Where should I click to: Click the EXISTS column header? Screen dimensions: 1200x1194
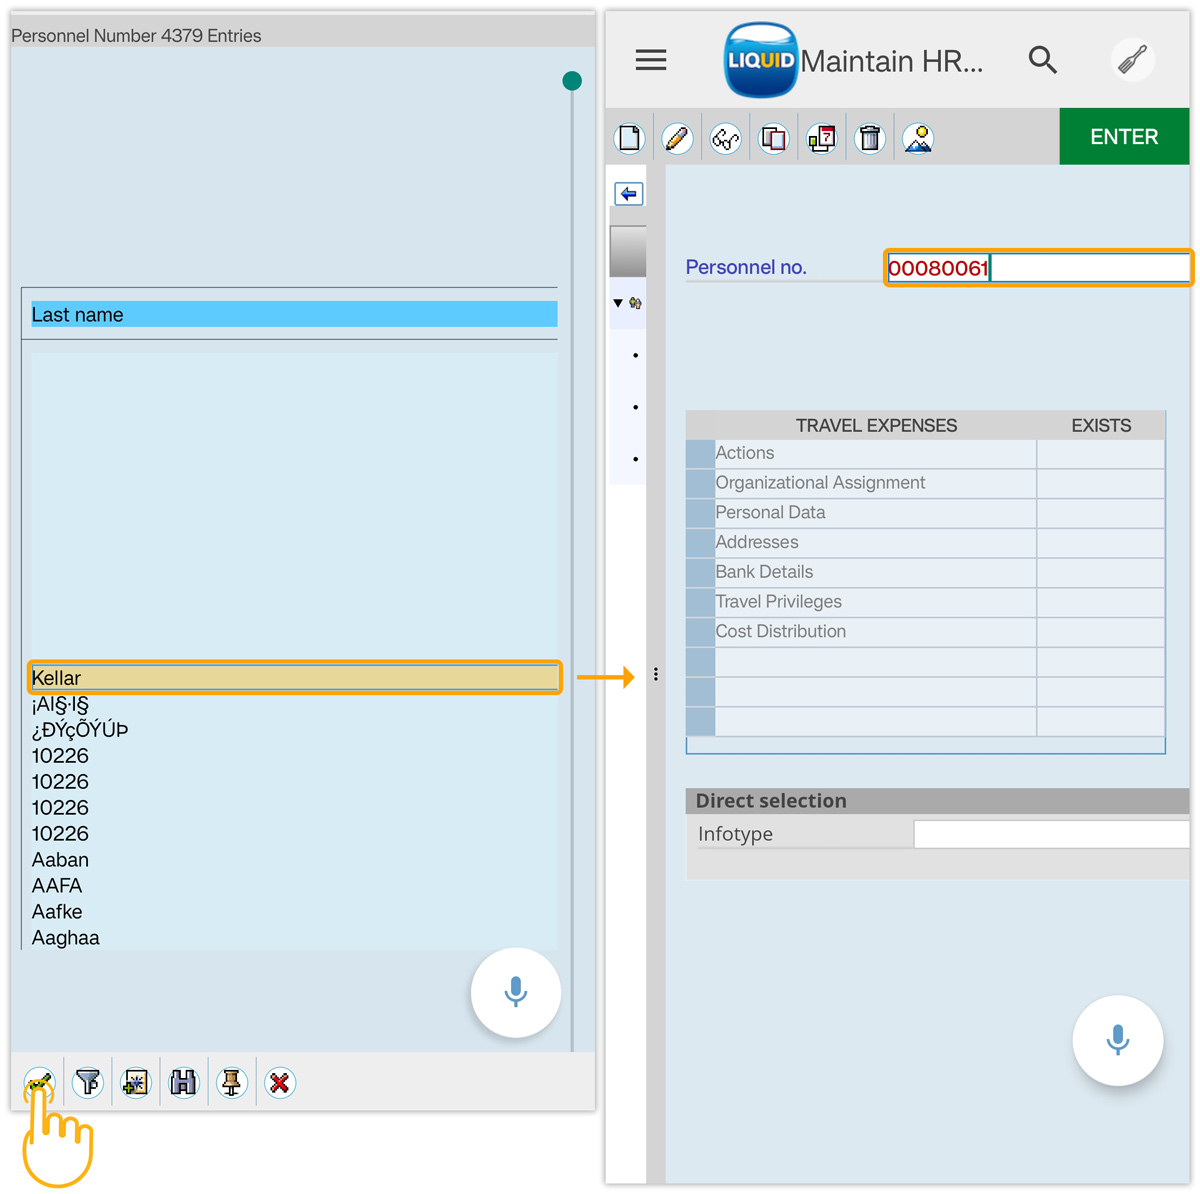coord(1101,425)
